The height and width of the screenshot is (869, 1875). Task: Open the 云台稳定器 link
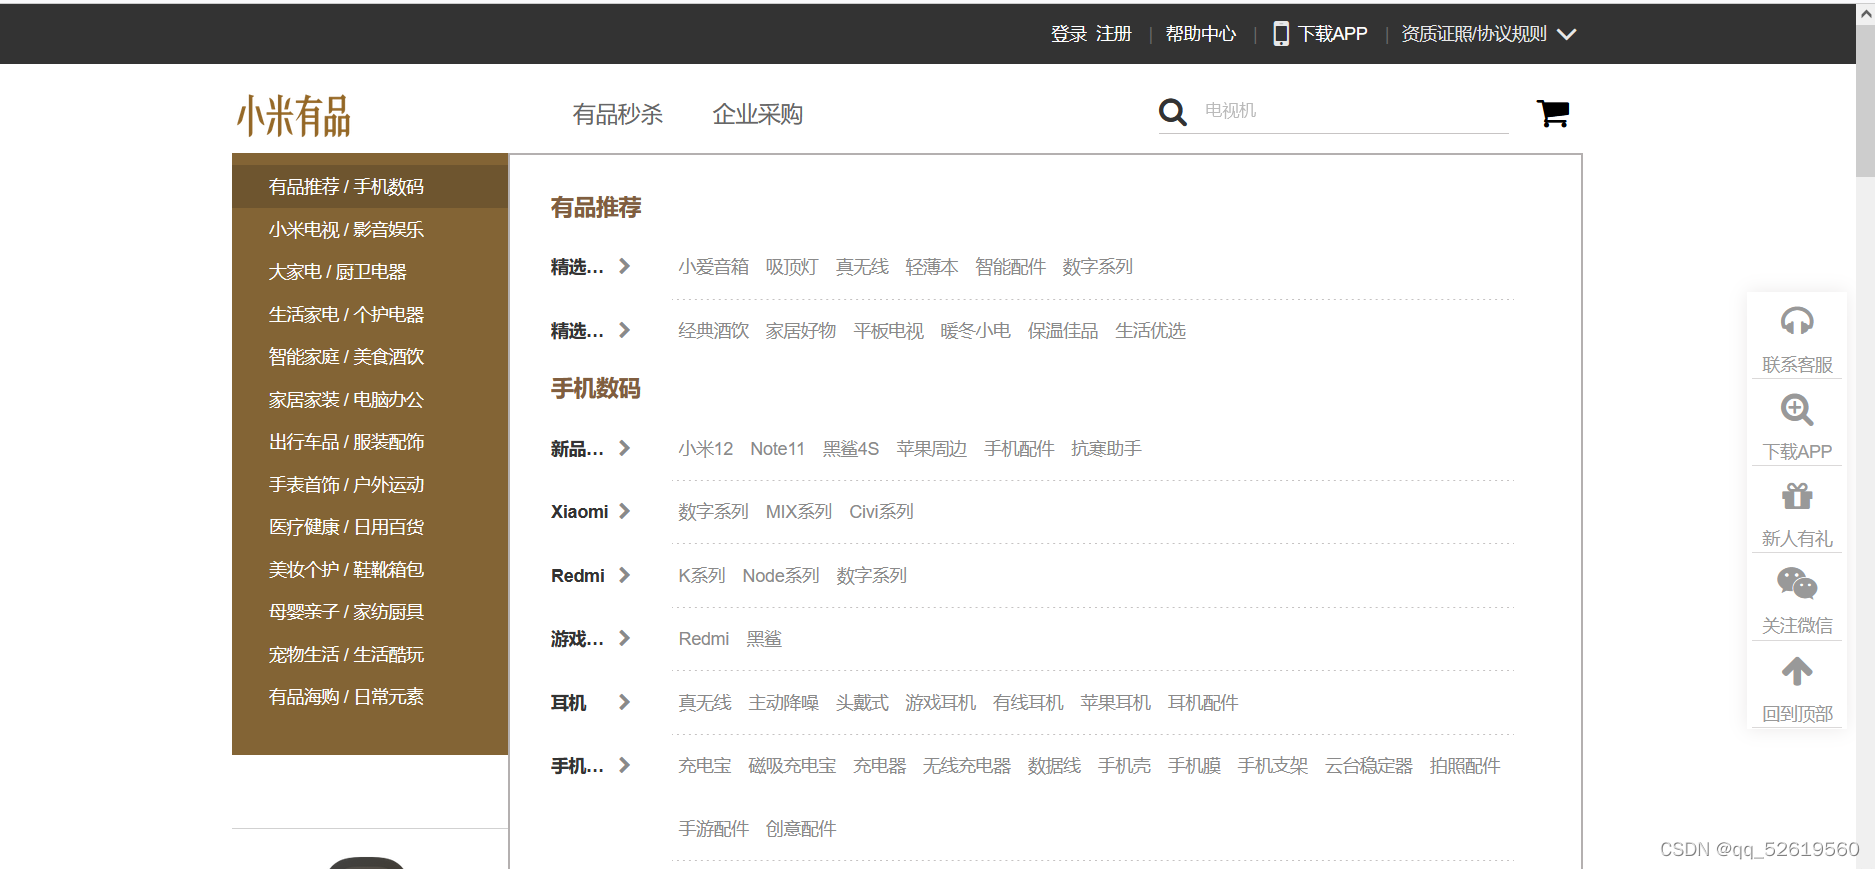(1369, 766)
